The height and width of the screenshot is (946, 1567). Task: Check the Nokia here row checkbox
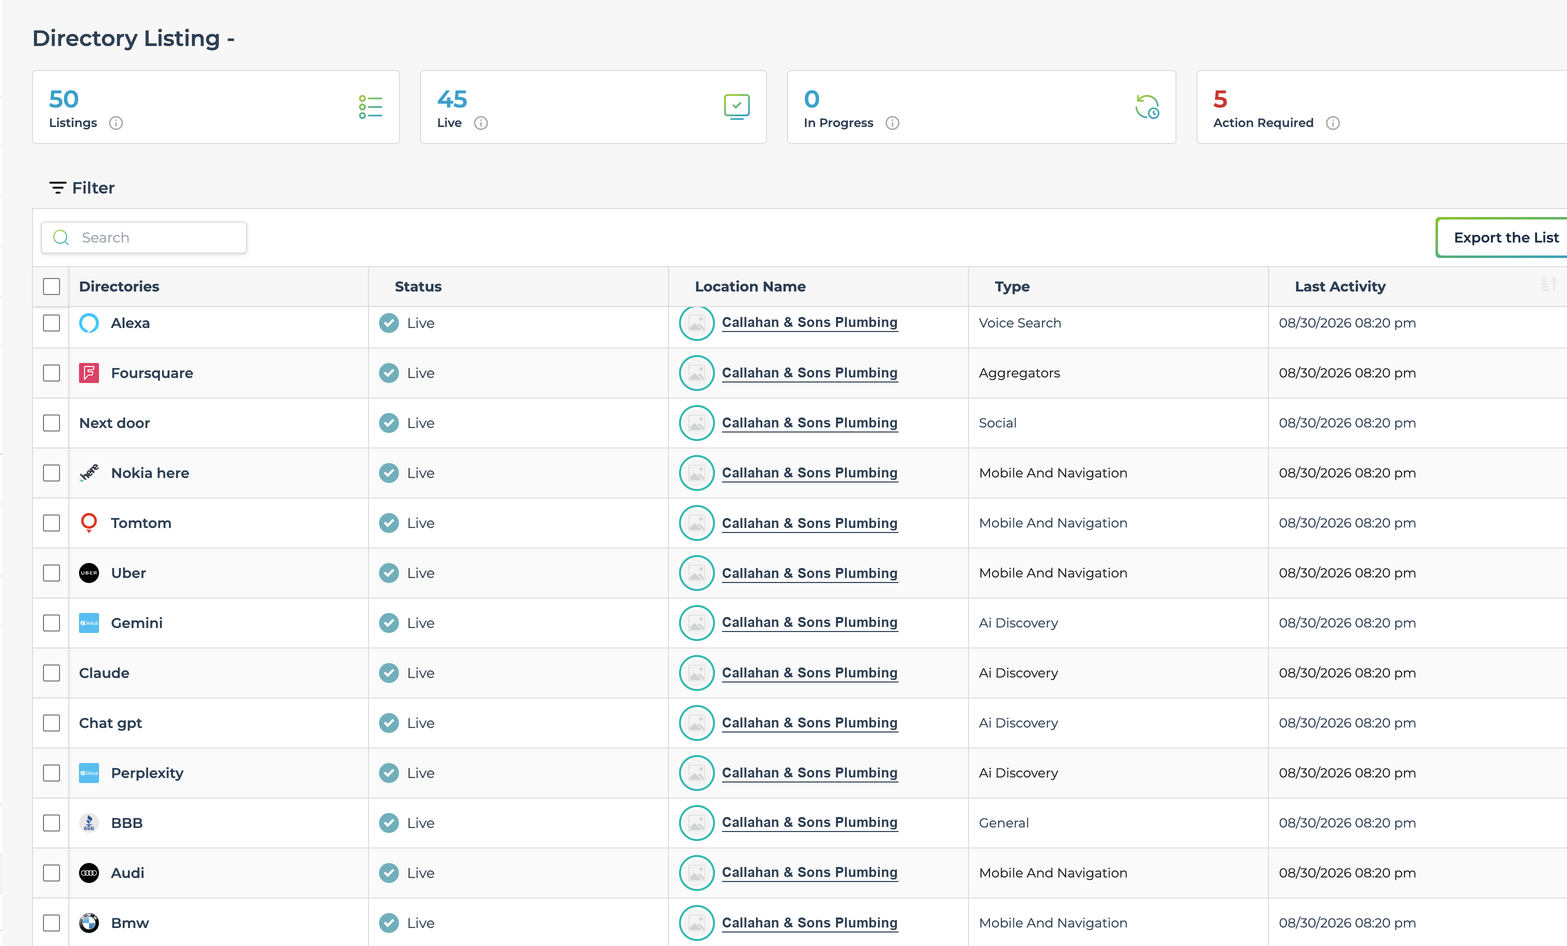pyautogui.click(x=52, y=473)
